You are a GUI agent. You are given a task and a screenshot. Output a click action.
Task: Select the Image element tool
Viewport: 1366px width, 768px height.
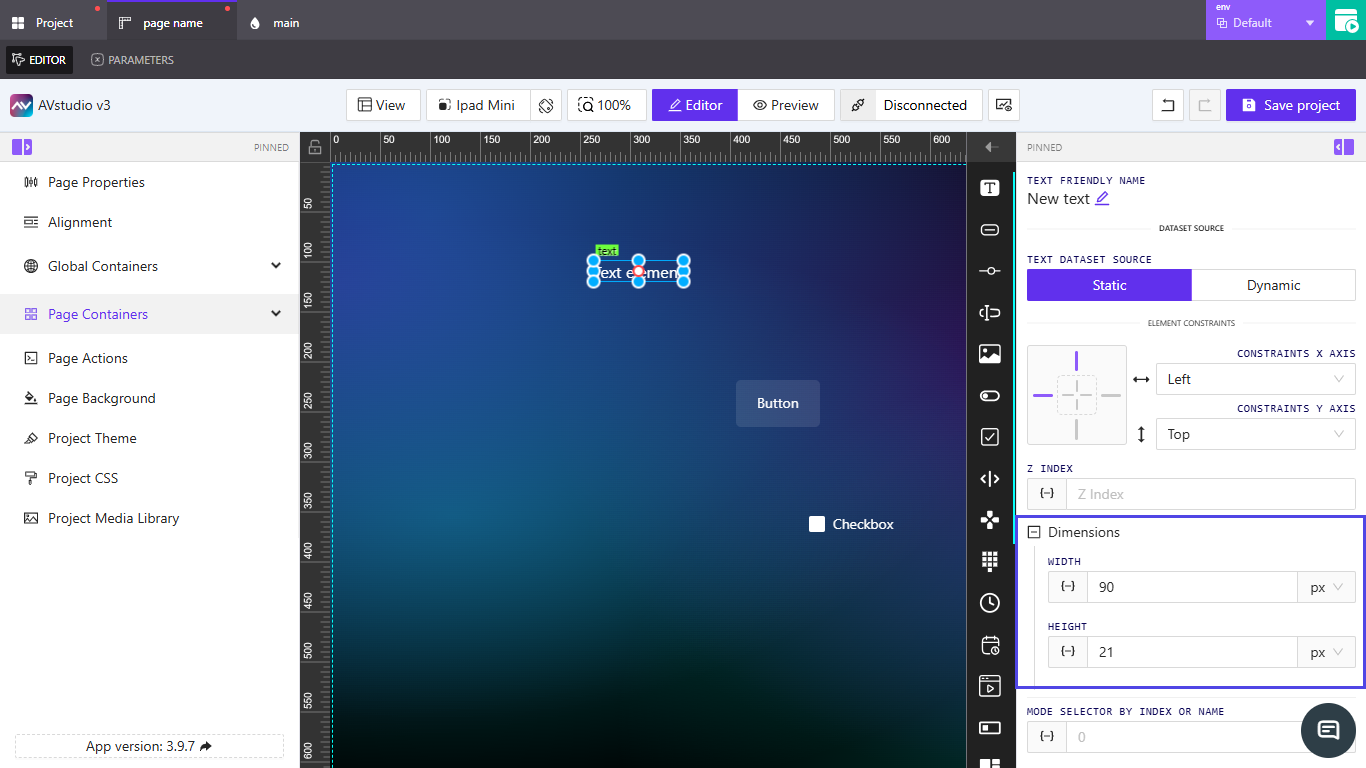[990, 354]
